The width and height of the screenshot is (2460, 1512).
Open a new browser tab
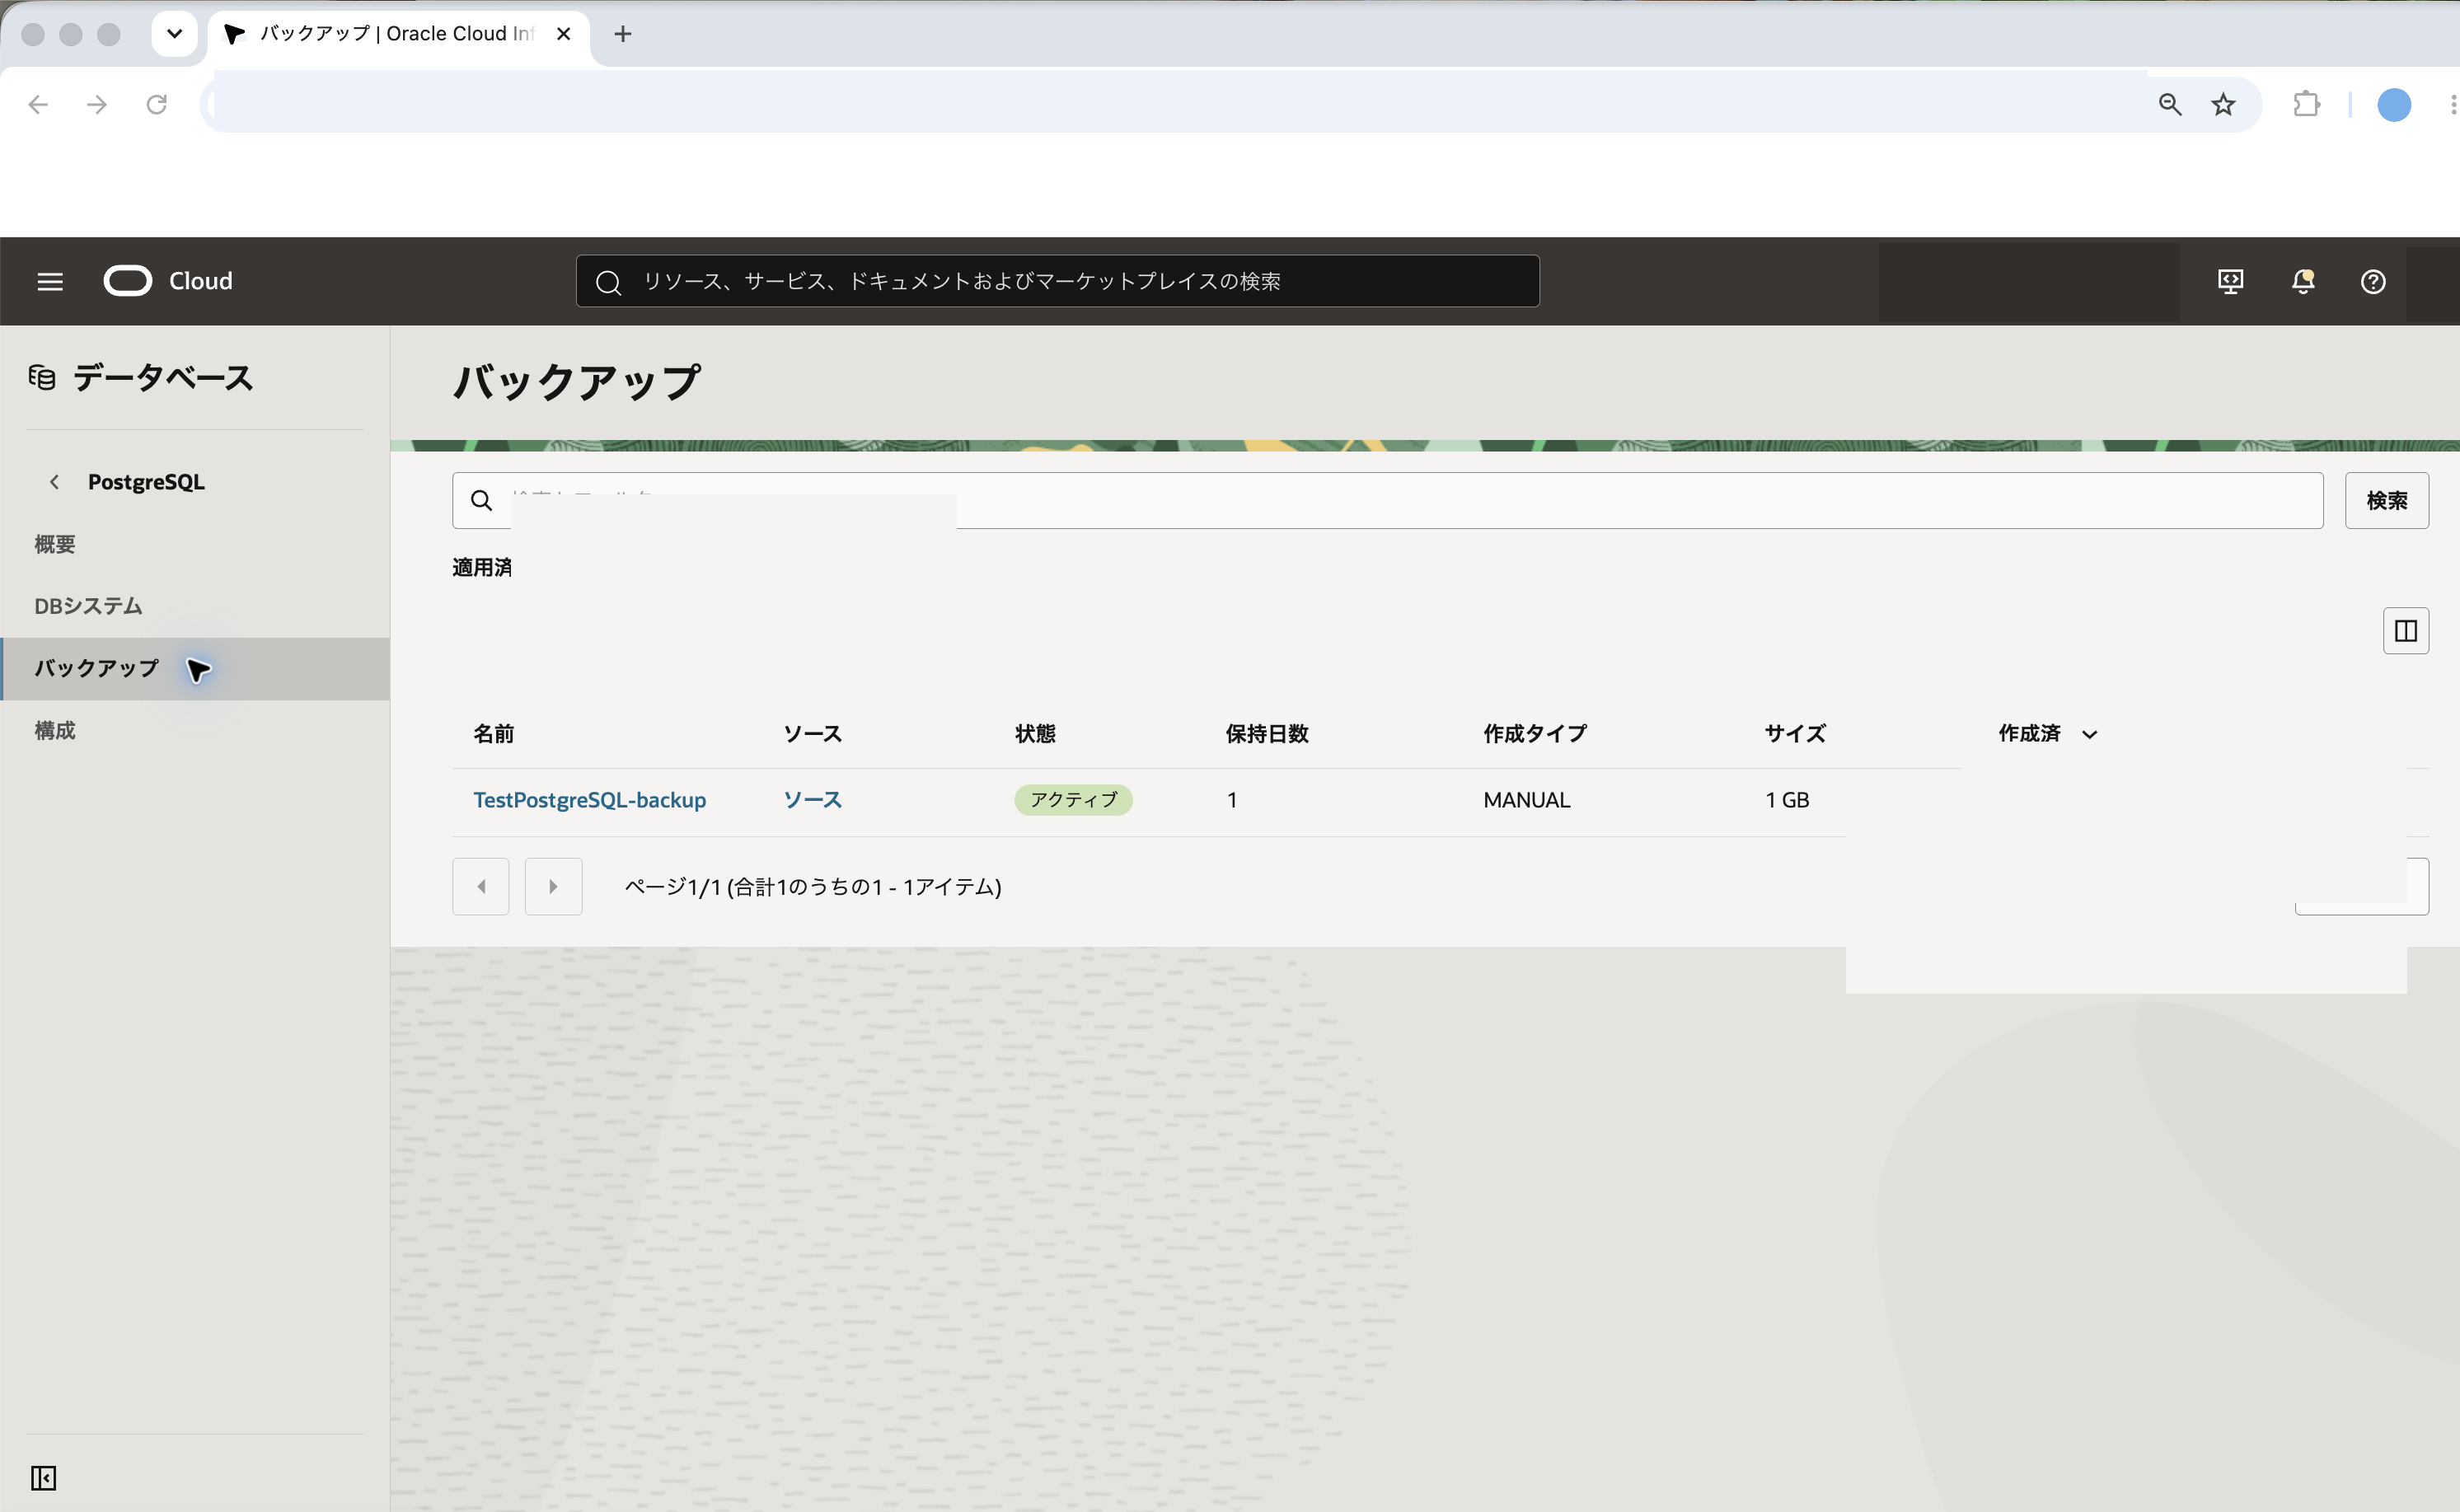[623, 34]
